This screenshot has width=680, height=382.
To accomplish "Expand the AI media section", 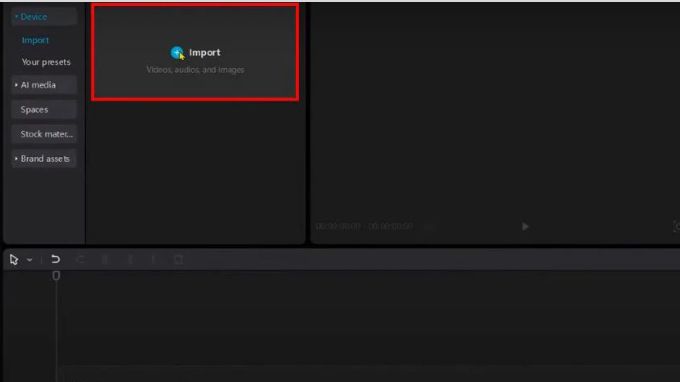I will pos(44,85).
